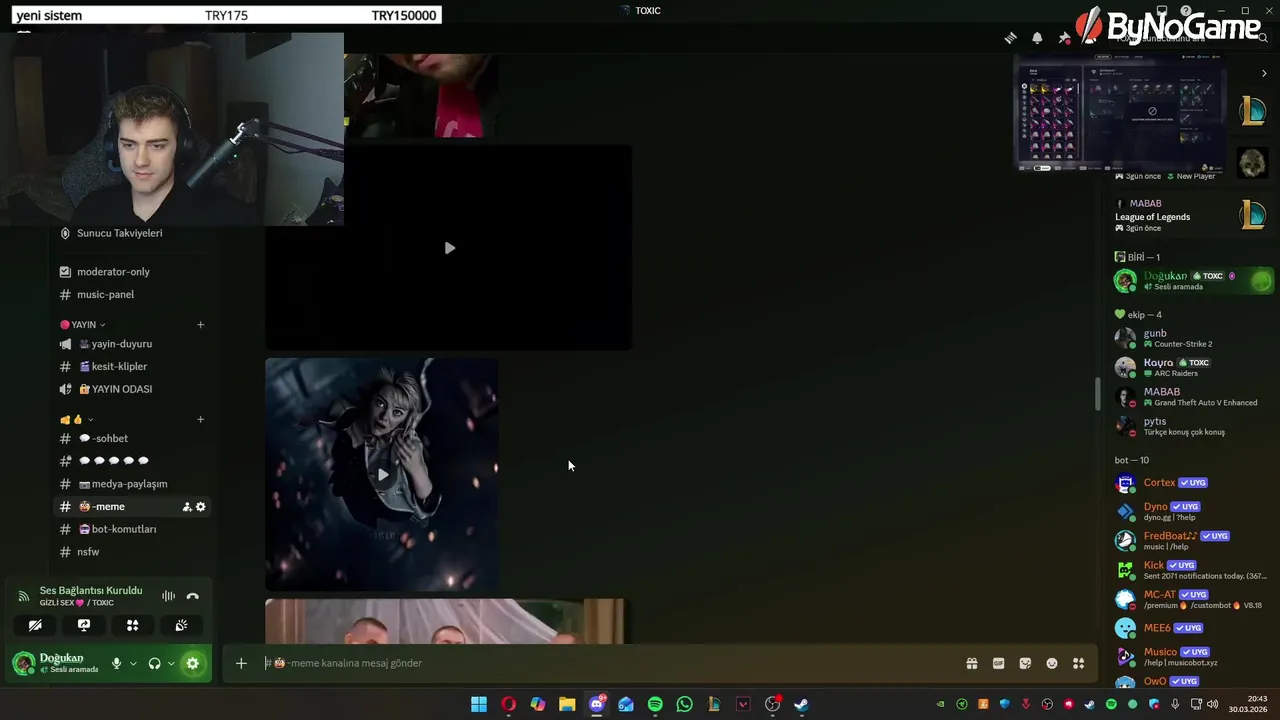Open system volume tray icon
The width and height of the screenshot is (1280, 720).
point(1214,704)
